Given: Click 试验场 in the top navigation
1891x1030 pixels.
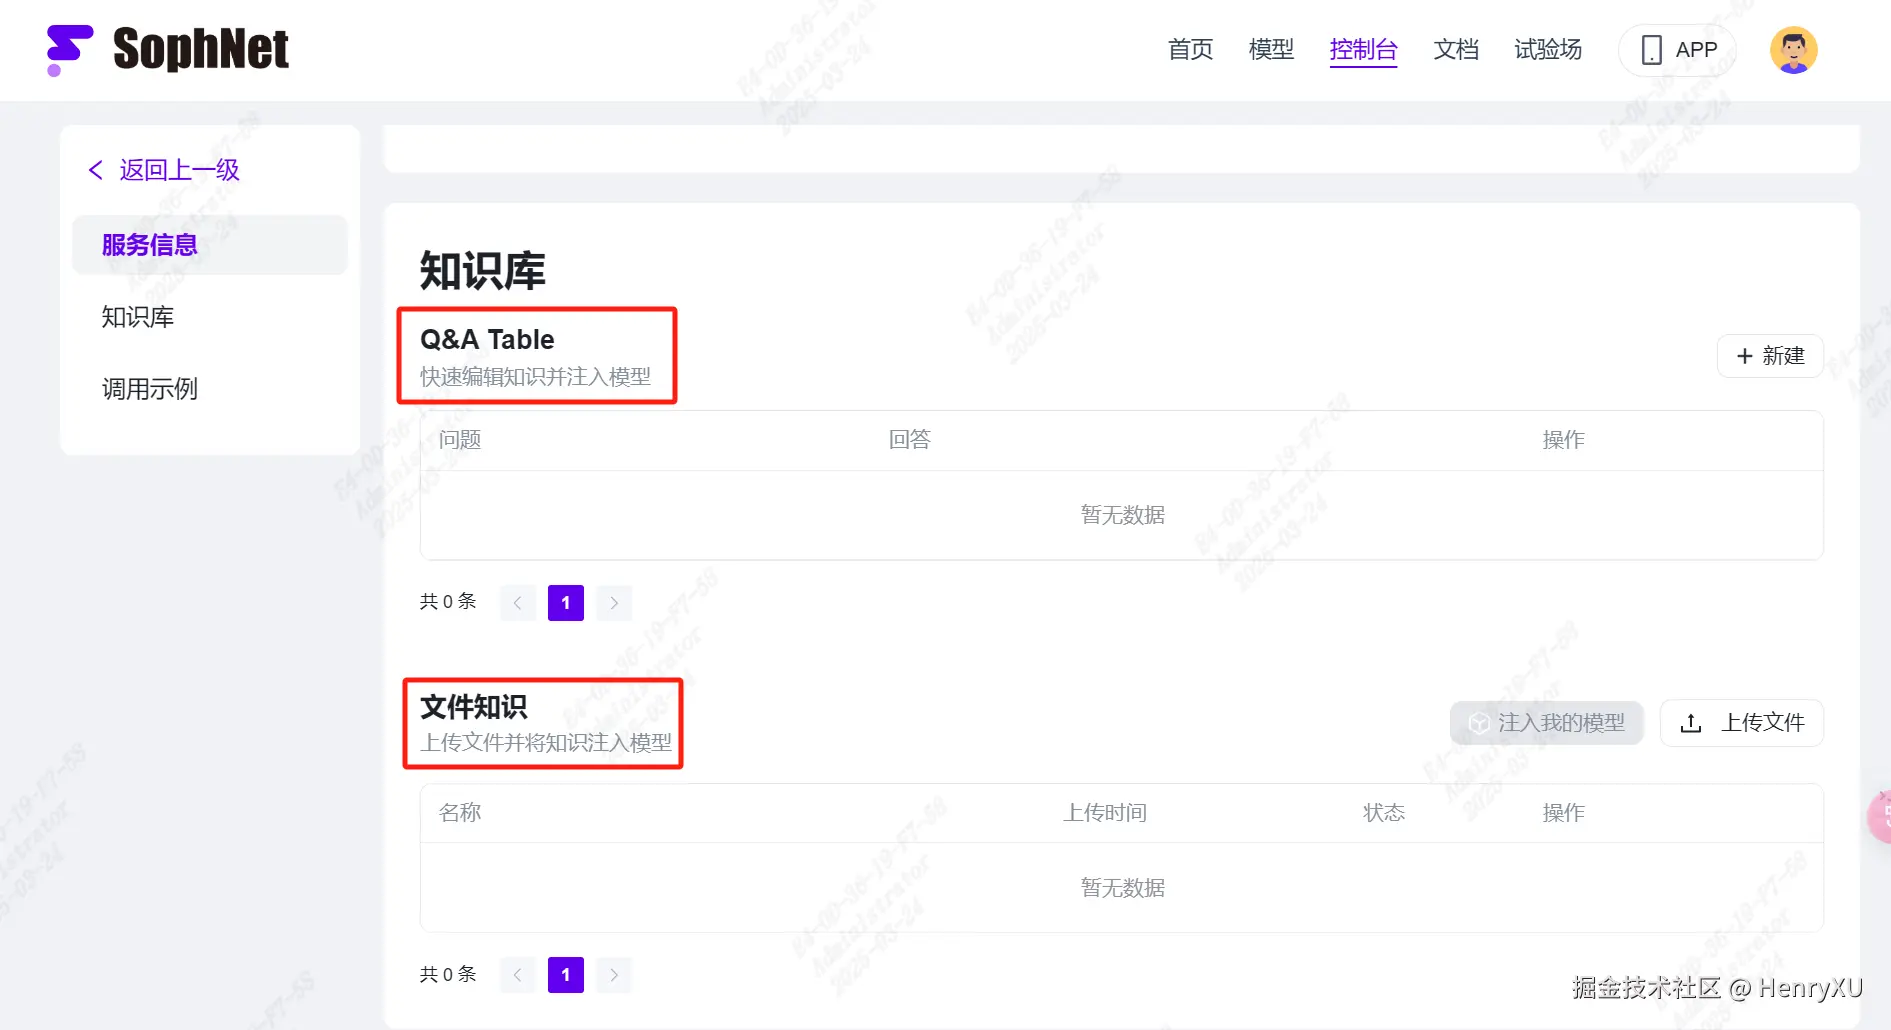Looking at the screenshot, I should point(1548,50).
